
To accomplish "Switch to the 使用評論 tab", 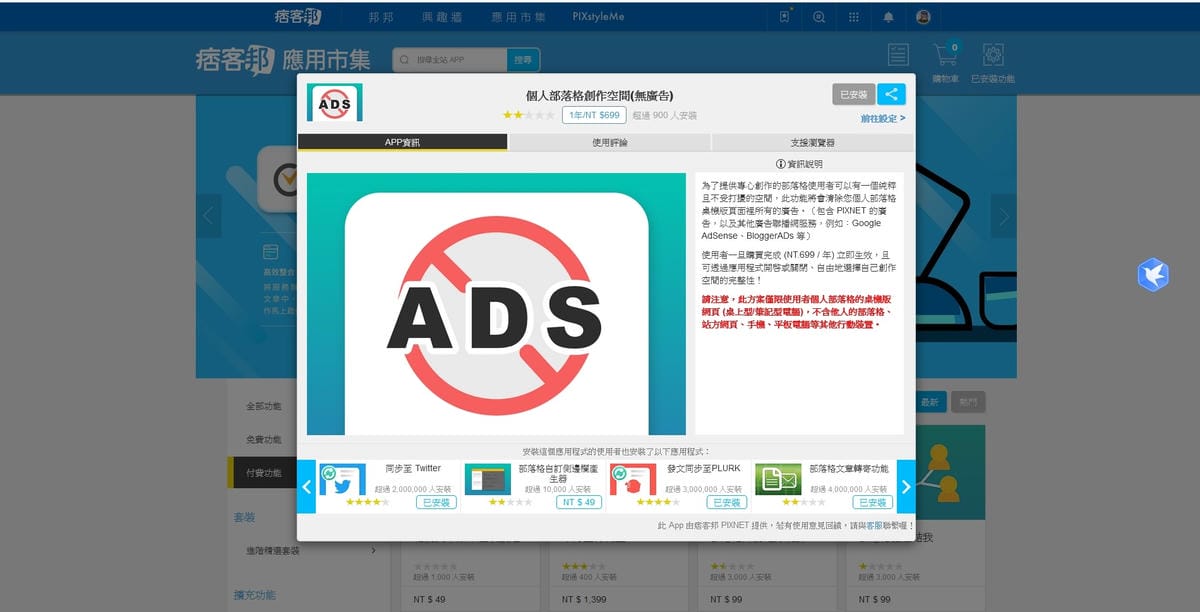I will click(x=610, y=143).
